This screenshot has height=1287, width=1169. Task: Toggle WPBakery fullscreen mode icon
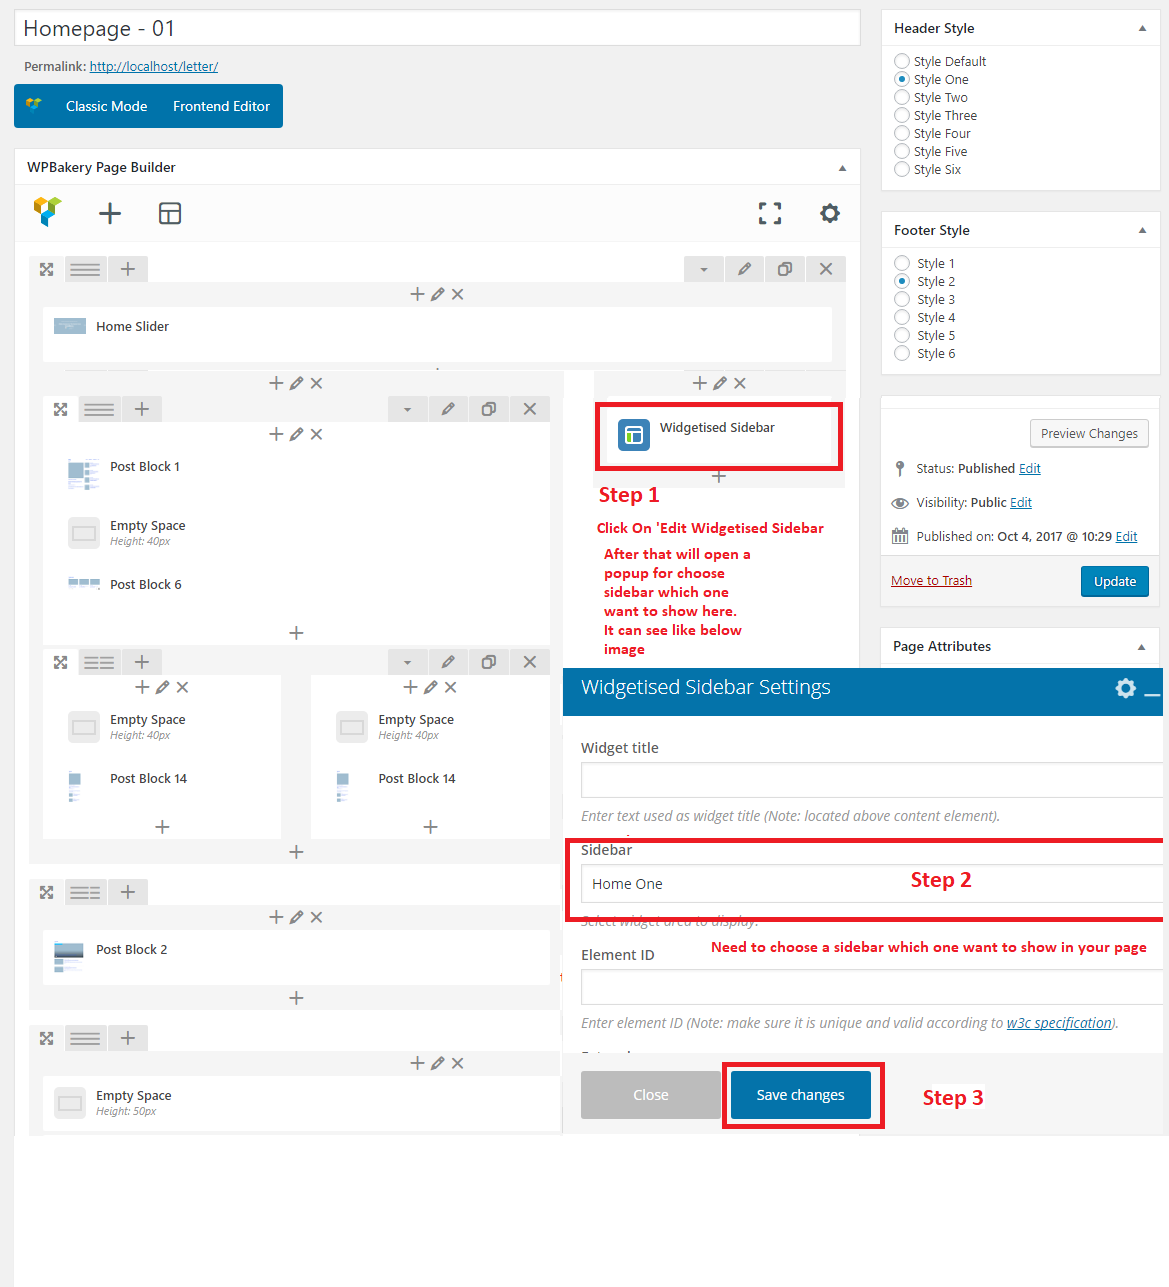(x=769, y=213)
